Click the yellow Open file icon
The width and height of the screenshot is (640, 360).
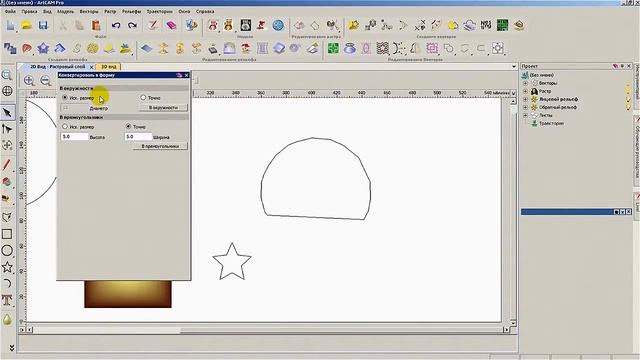[27, 25]
